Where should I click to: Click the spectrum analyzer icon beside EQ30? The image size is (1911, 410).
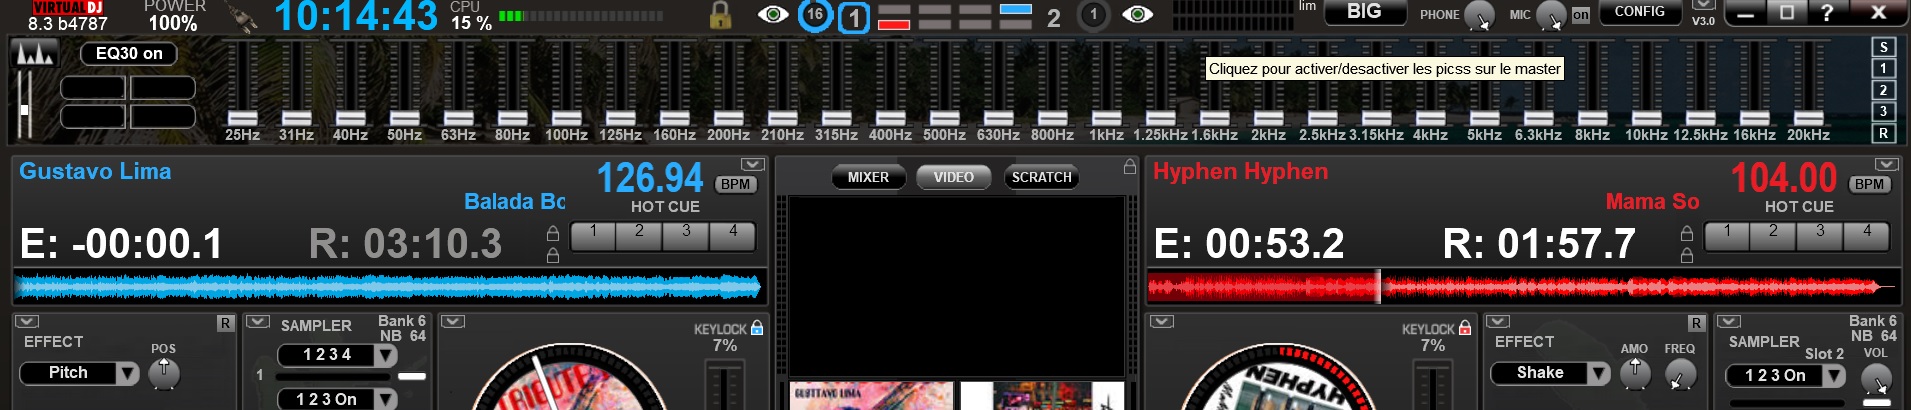(x=33, y=53)
